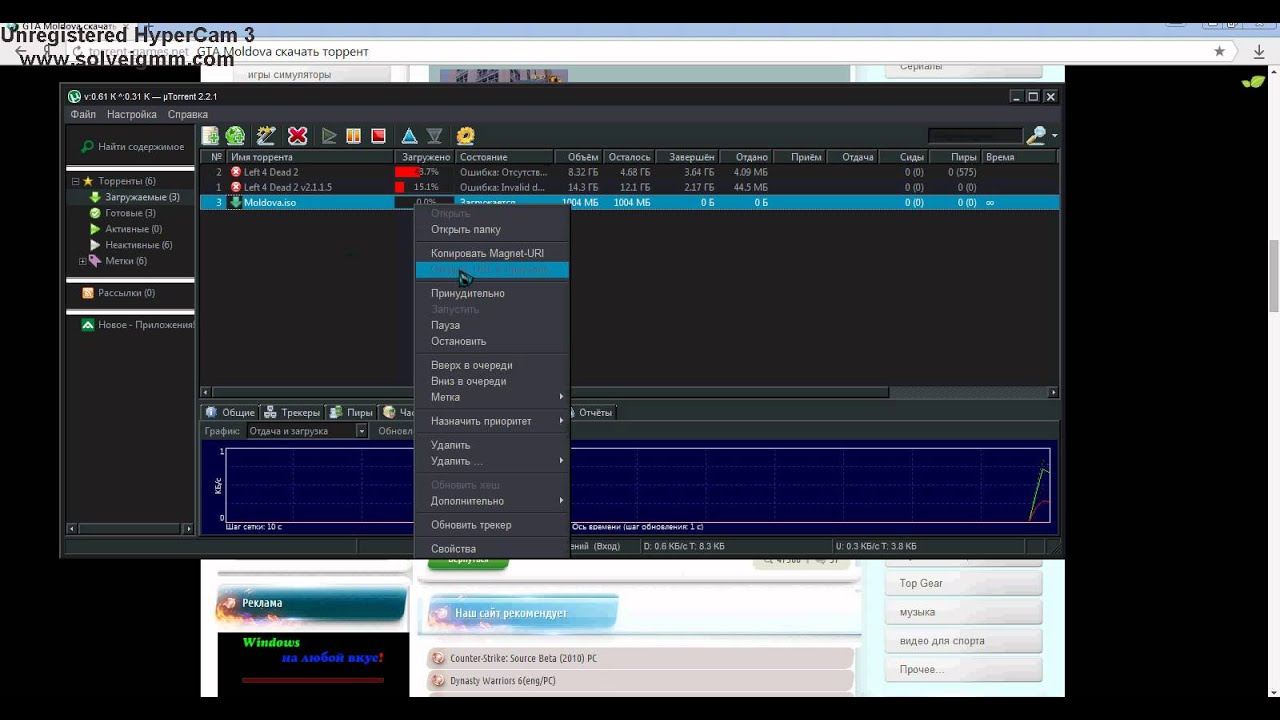Choose Копировать Magnet-URI in context menu
The width and height of the screenshot is (1280, 720).
492,253
